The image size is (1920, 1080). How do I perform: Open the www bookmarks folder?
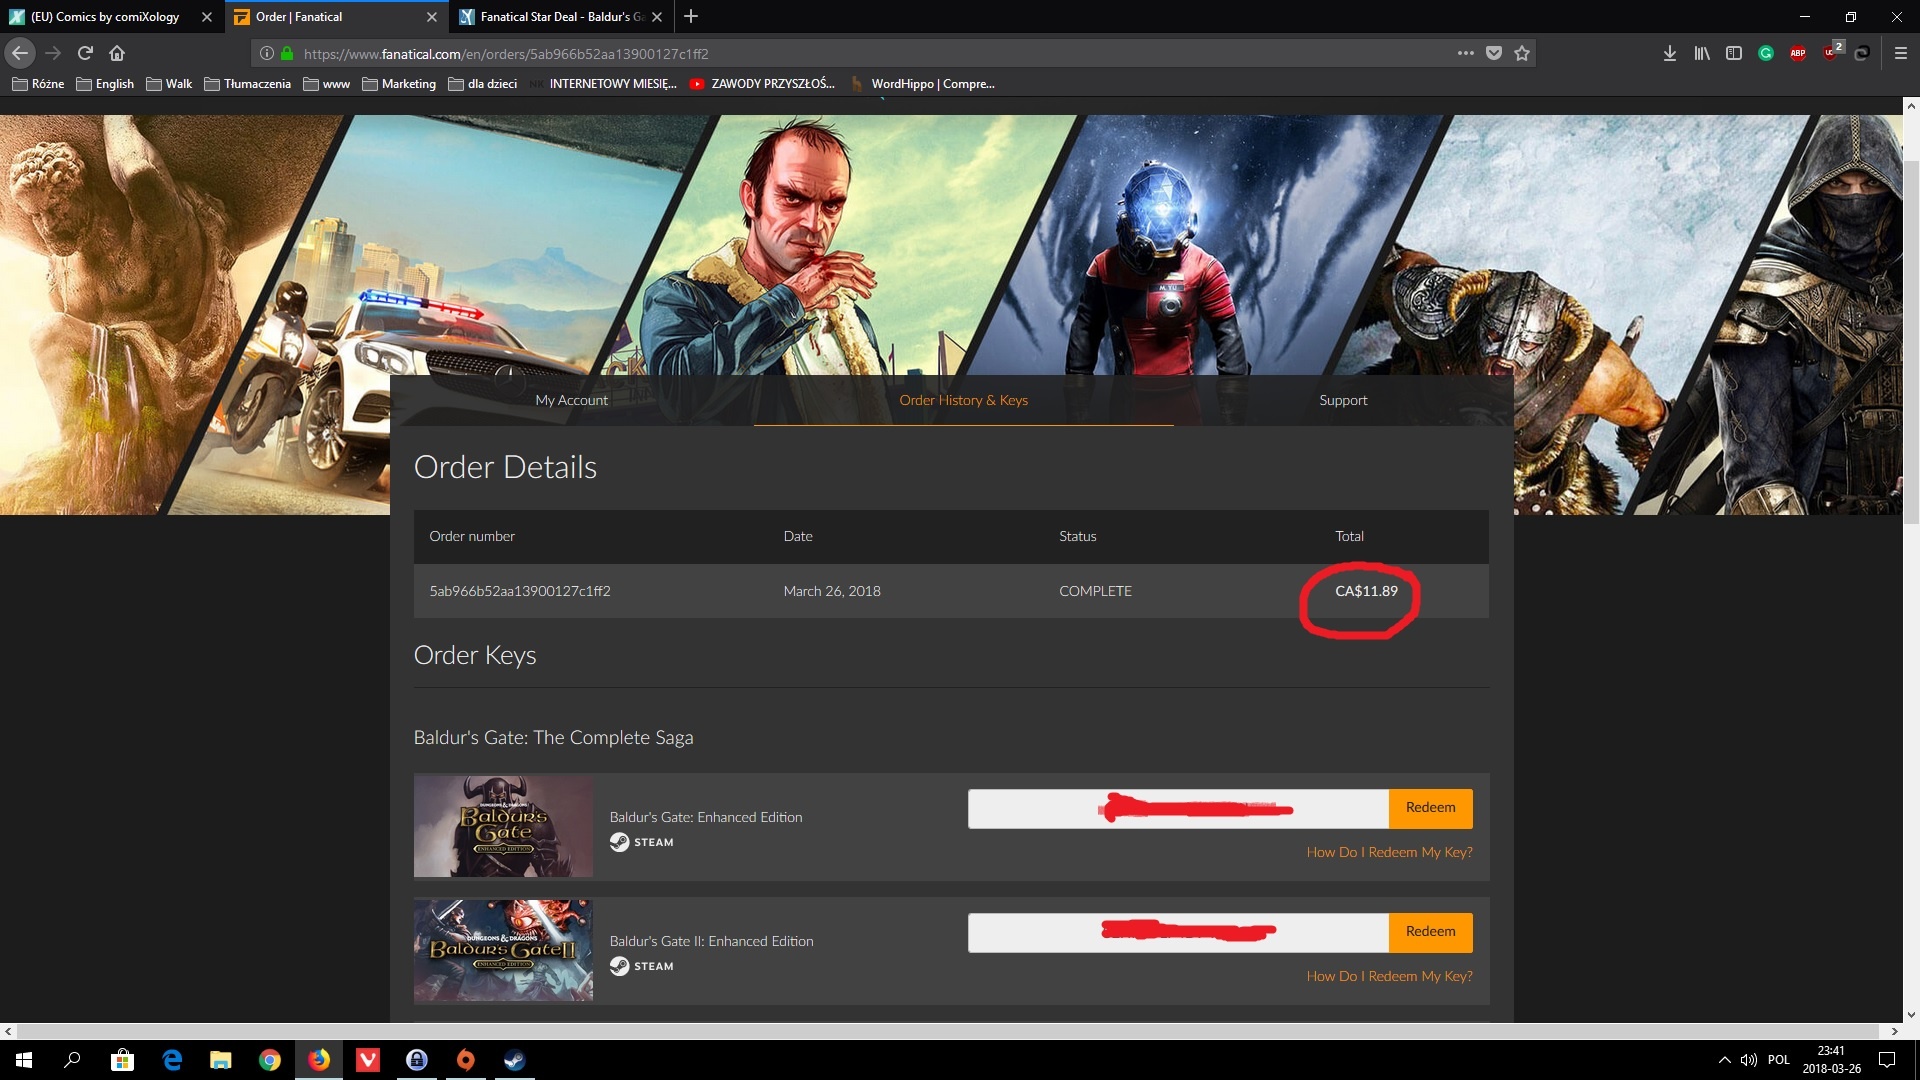pyautogui.click(x=327, y=84)
